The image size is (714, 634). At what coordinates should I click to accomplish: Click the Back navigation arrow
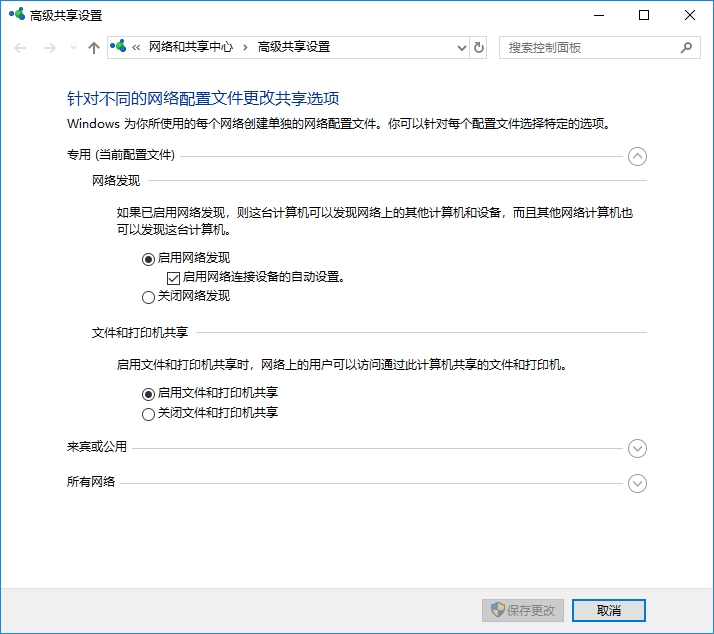tap(20, 48)
